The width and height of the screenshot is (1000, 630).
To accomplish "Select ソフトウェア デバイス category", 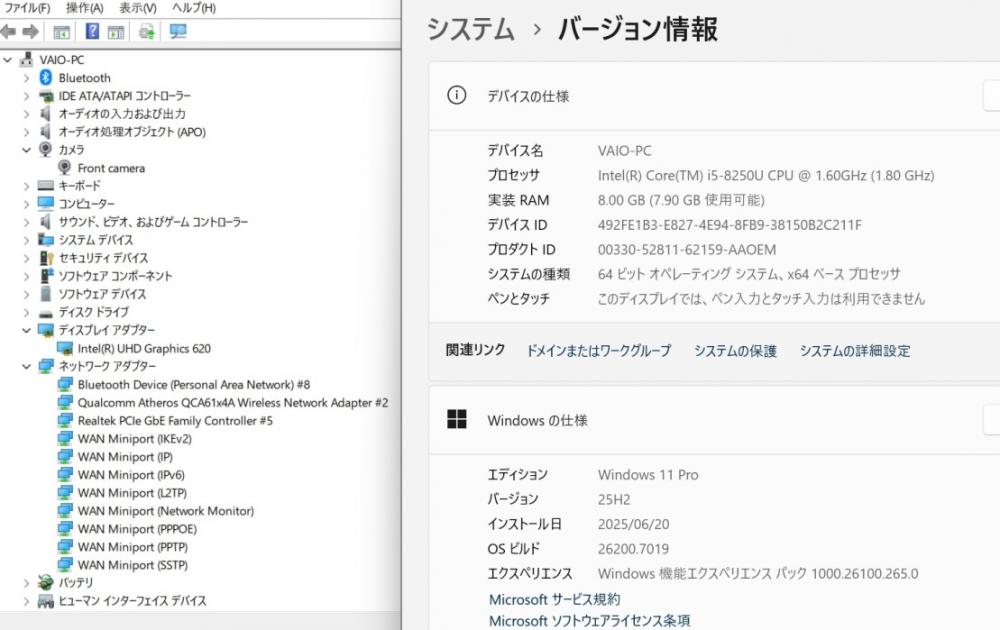I will 103,294.
